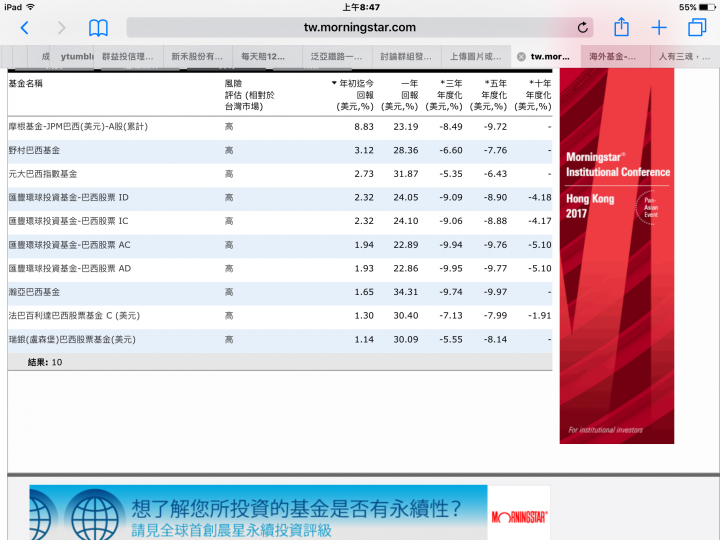Select the 31.87 one-year return value
Viewport: 720px width, 540px height.
[405, 174]
